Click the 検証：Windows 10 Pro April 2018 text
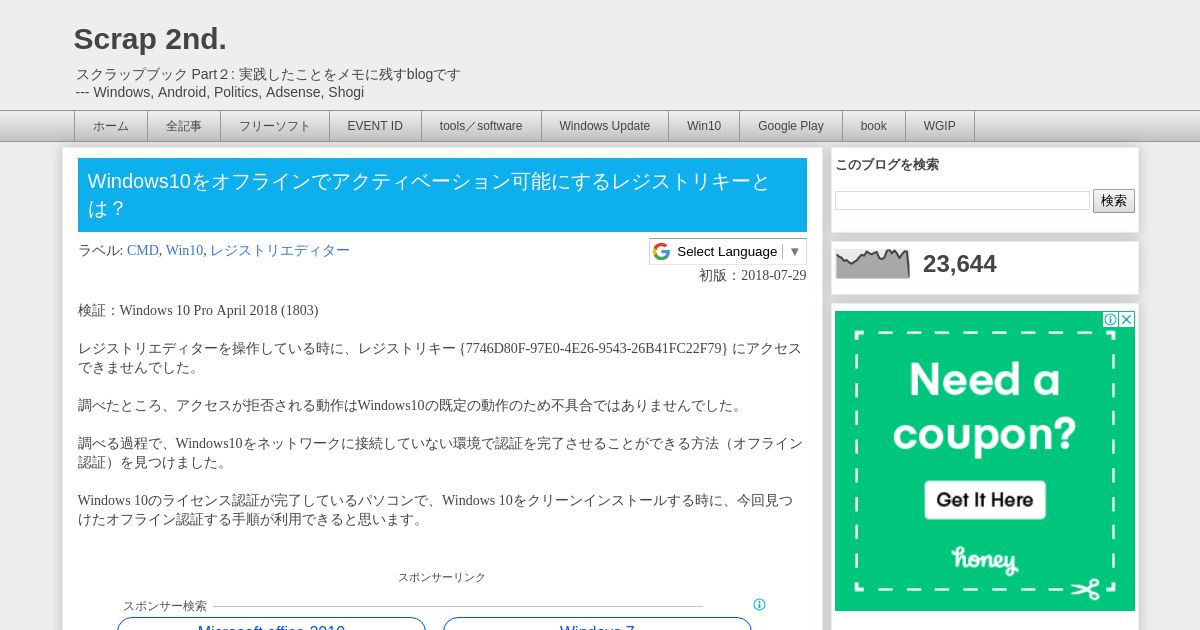 pos(198,311)
